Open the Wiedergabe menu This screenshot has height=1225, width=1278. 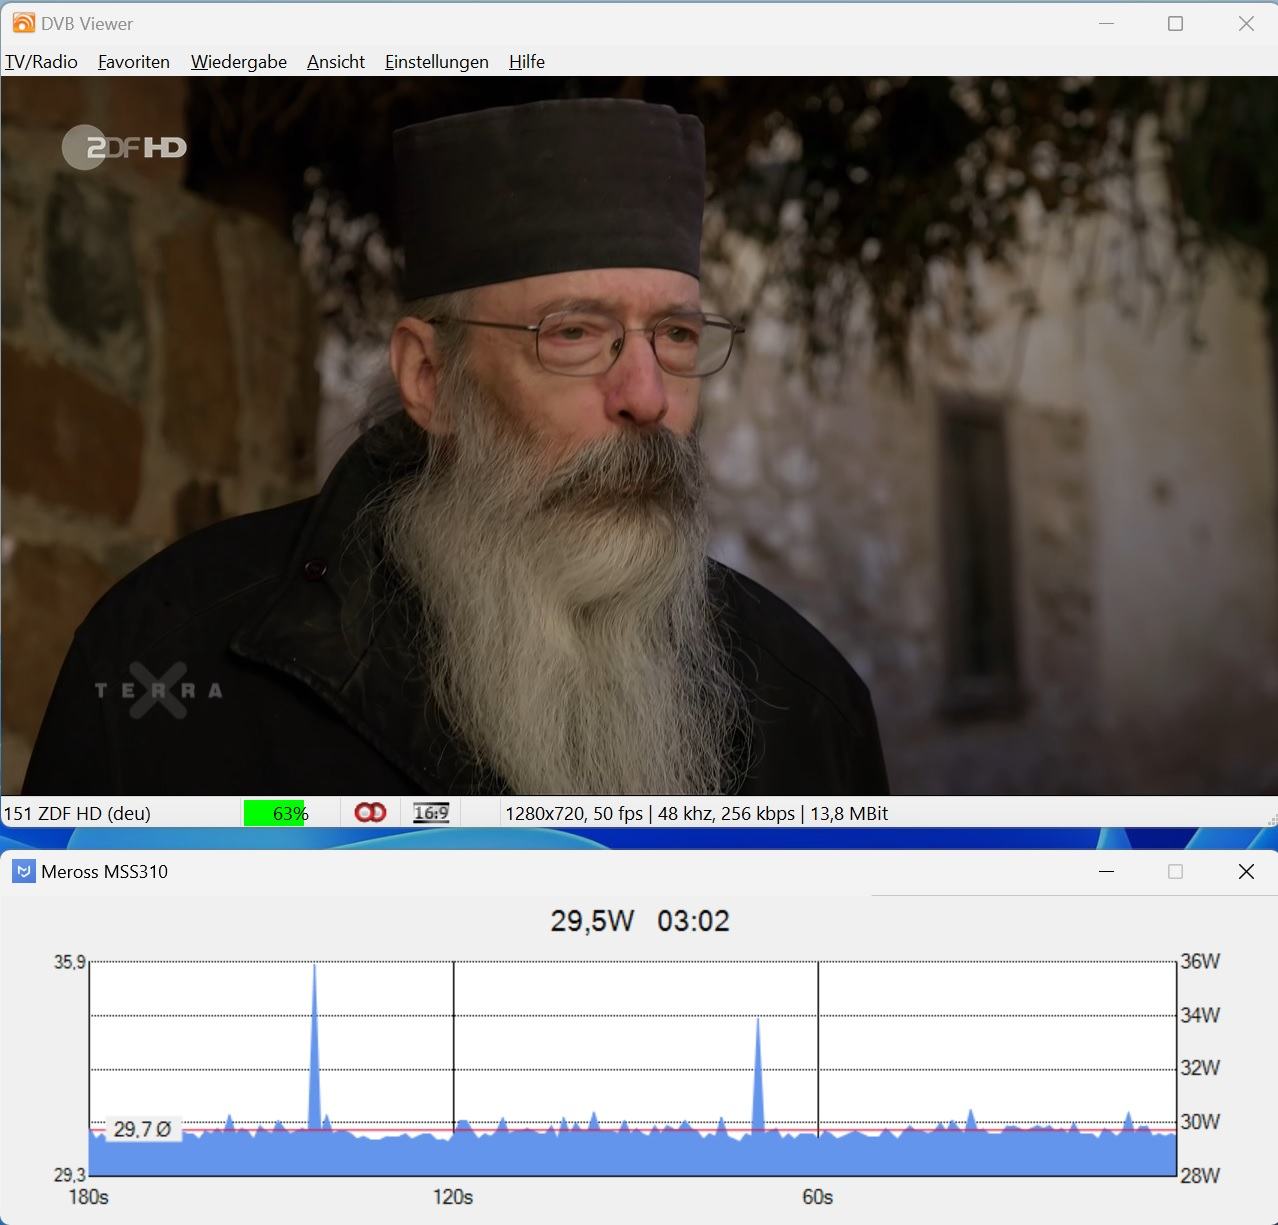click(x=239, y=62)
